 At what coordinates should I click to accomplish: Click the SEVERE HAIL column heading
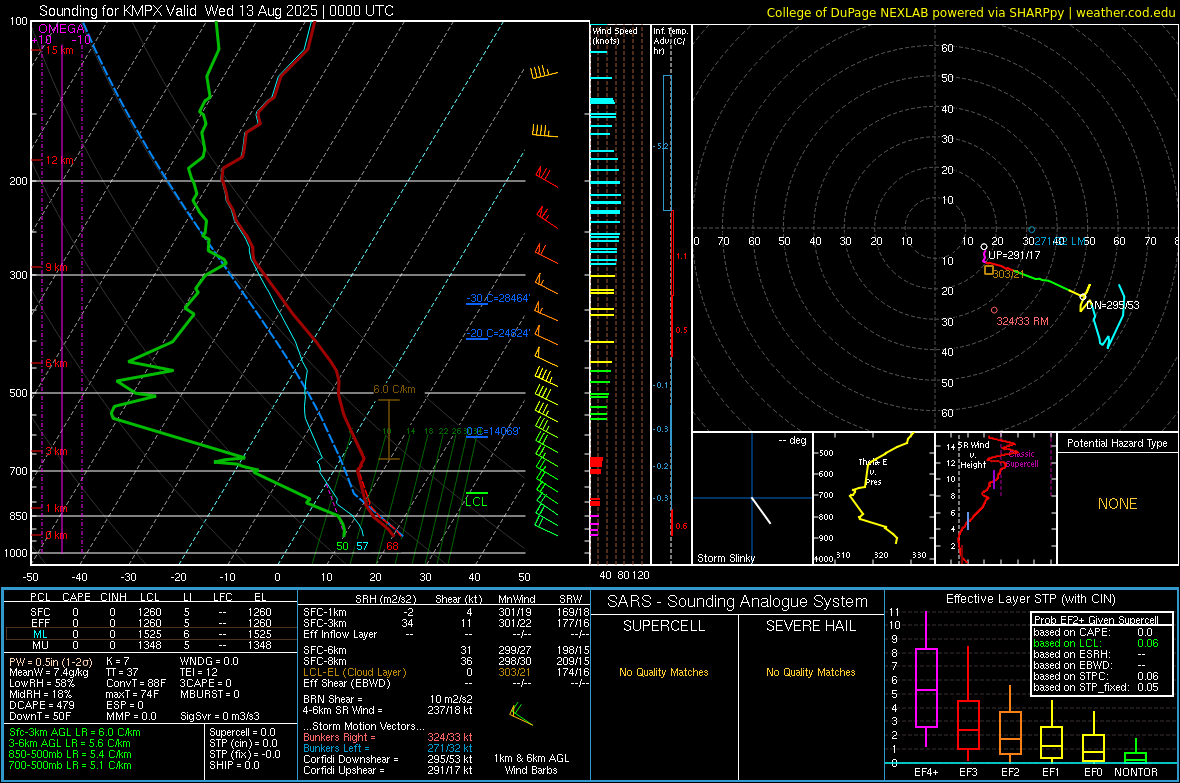tap(810, 626)
